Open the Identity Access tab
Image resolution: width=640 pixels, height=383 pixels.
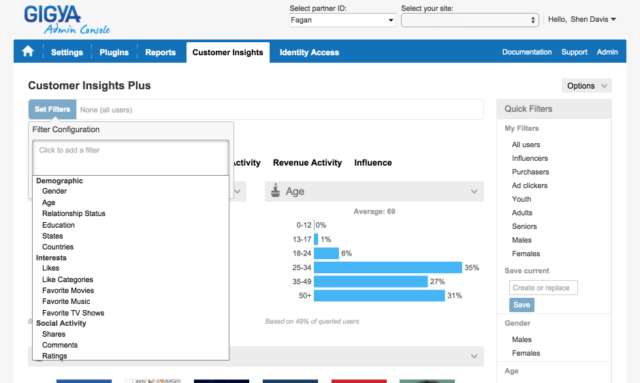click(x=309, y=52)
